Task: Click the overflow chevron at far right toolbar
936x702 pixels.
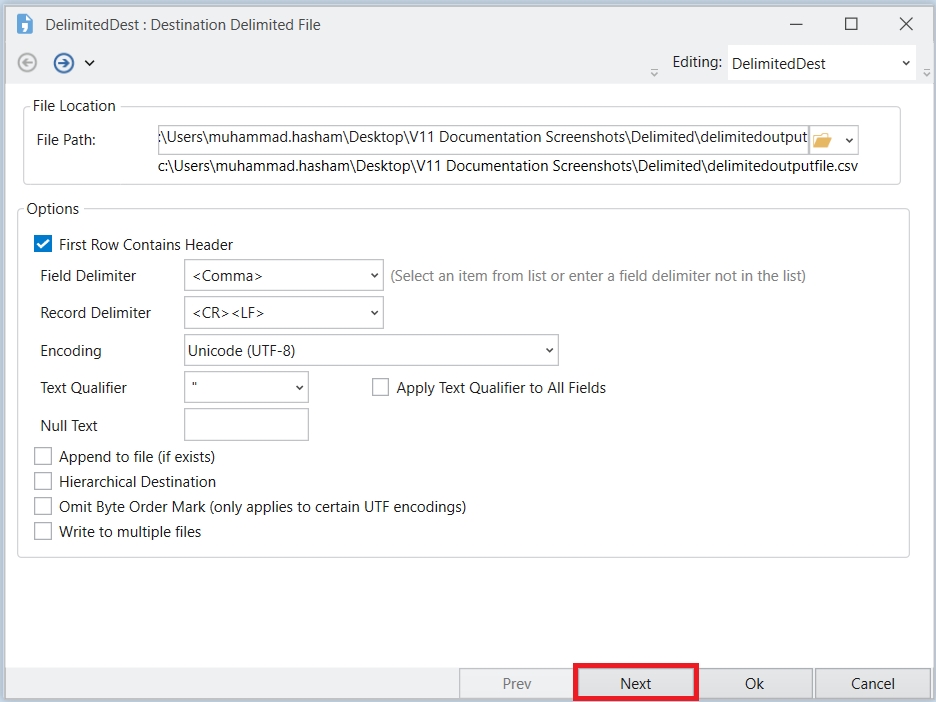Action: pyautogui.click(x=927, y=71)
